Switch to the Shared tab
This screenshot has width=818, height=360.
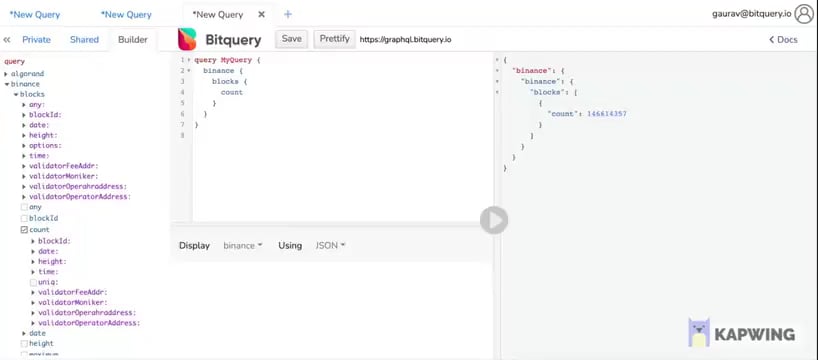point(84,40)
